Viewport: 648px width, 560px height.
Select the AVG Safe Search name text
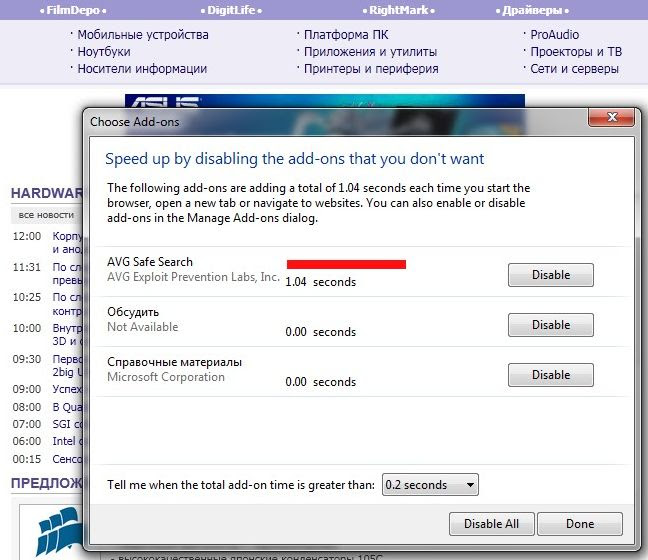click(x=150, y=262)
